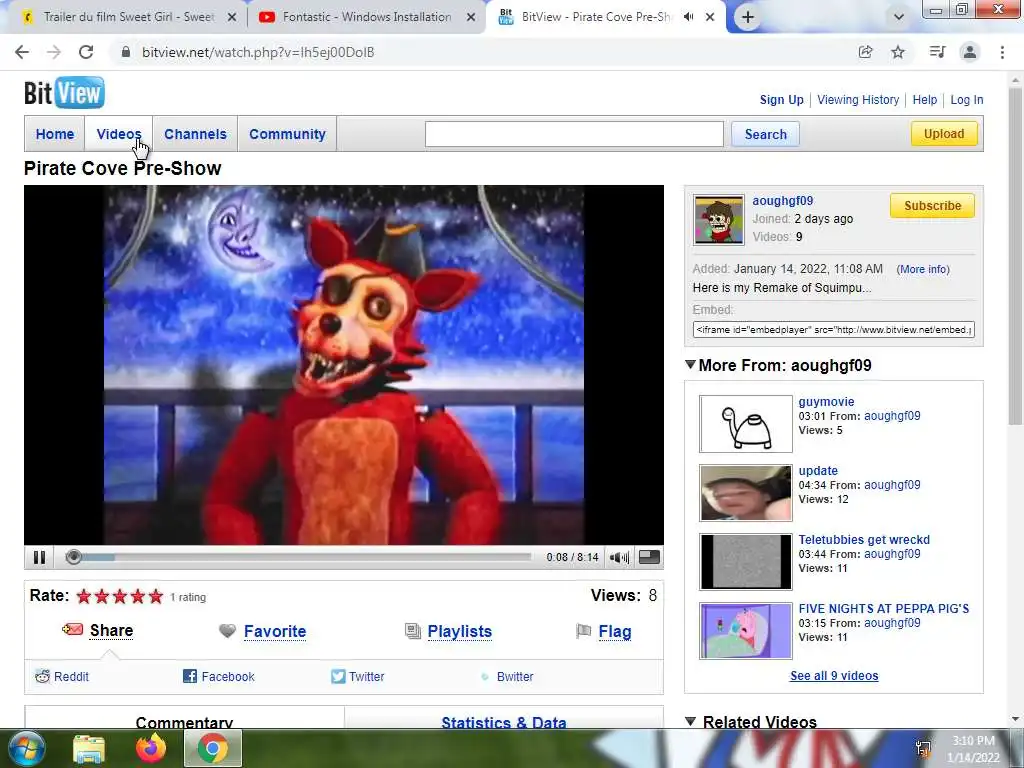Click the Favorite heart icon
Image resolution: width=1024 pixels, height=768 pixels.
[x=227, y=631]
